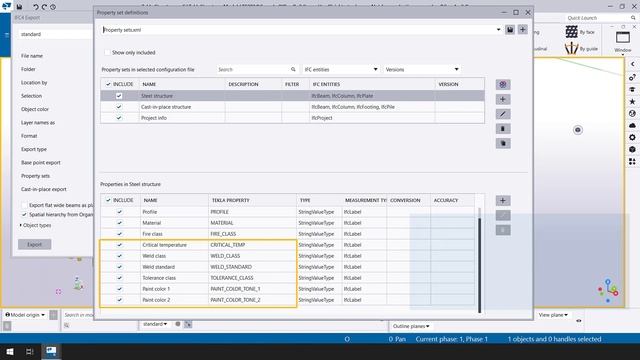Toggle Spatial hierarchy from Organizer checkbox

coord(24,215)
